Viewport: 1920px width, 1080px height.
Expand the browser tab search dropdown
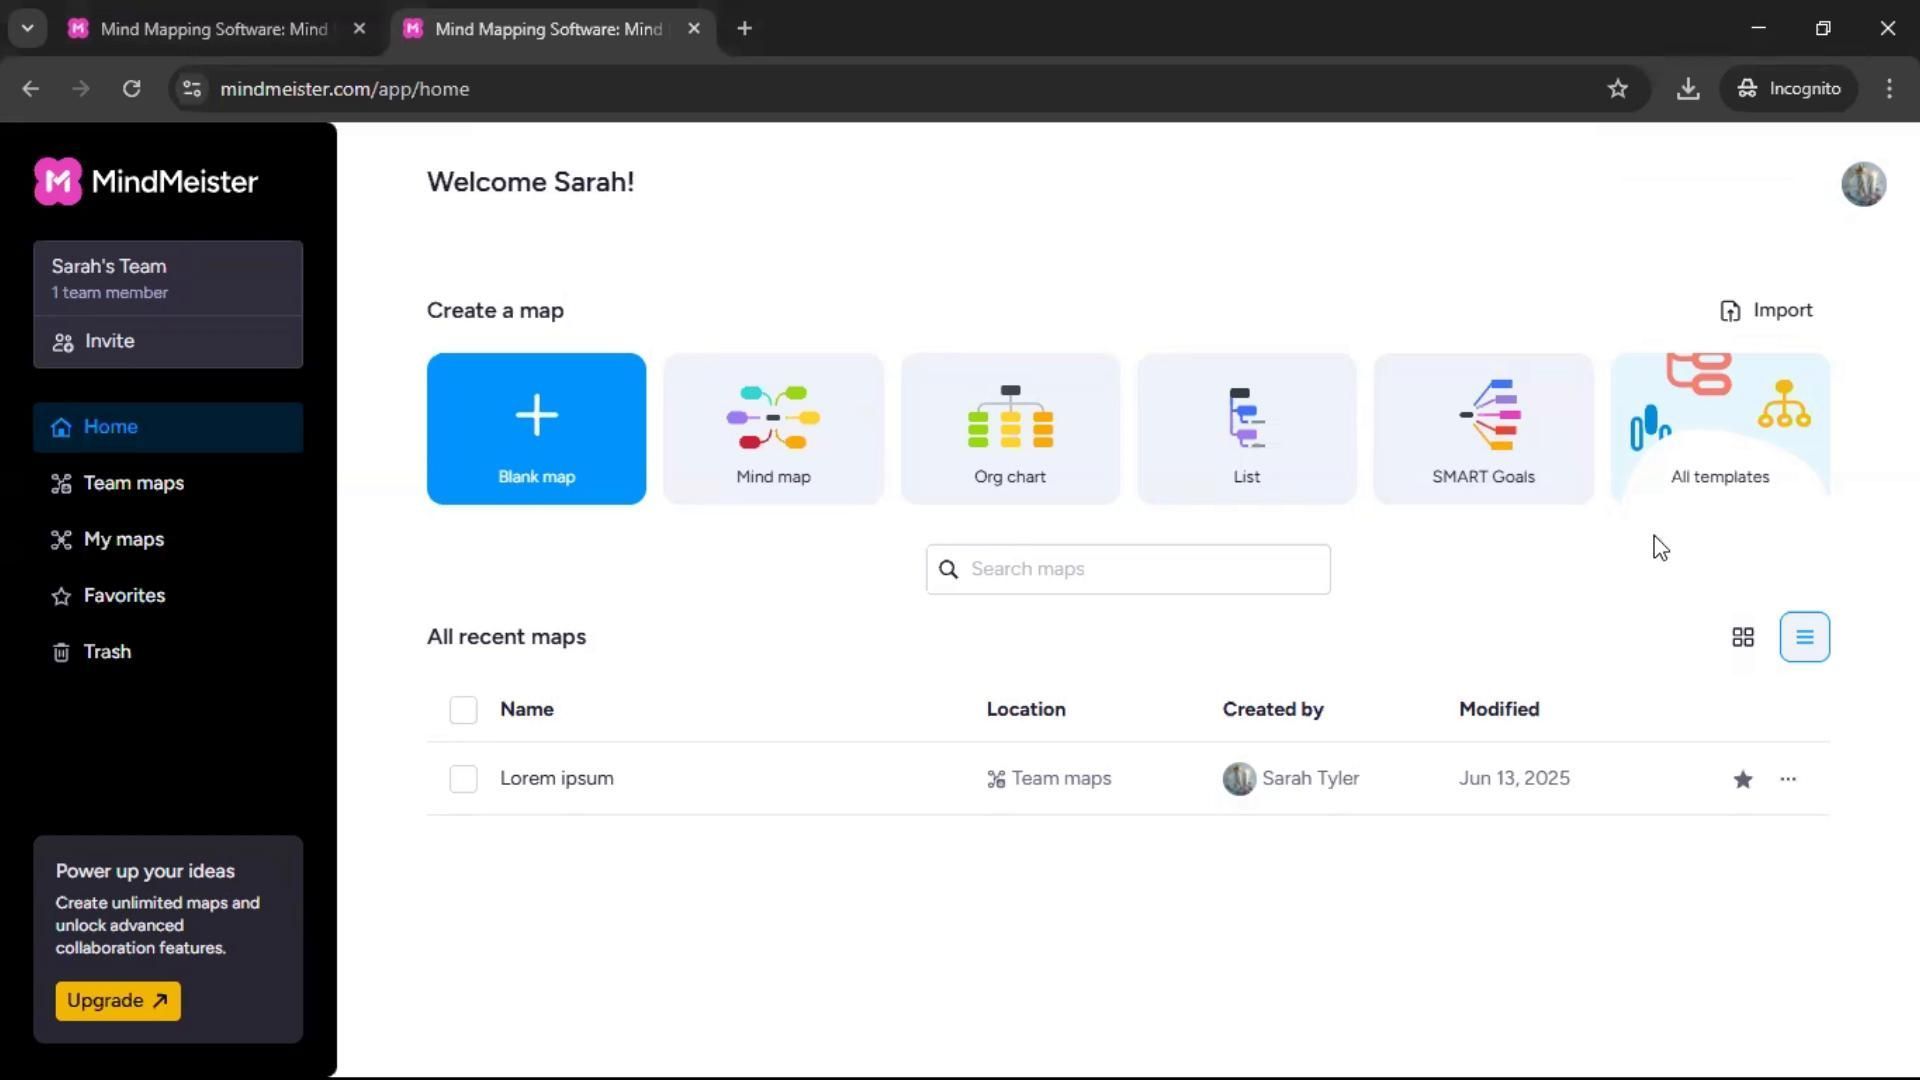click(x=28, y=28)
